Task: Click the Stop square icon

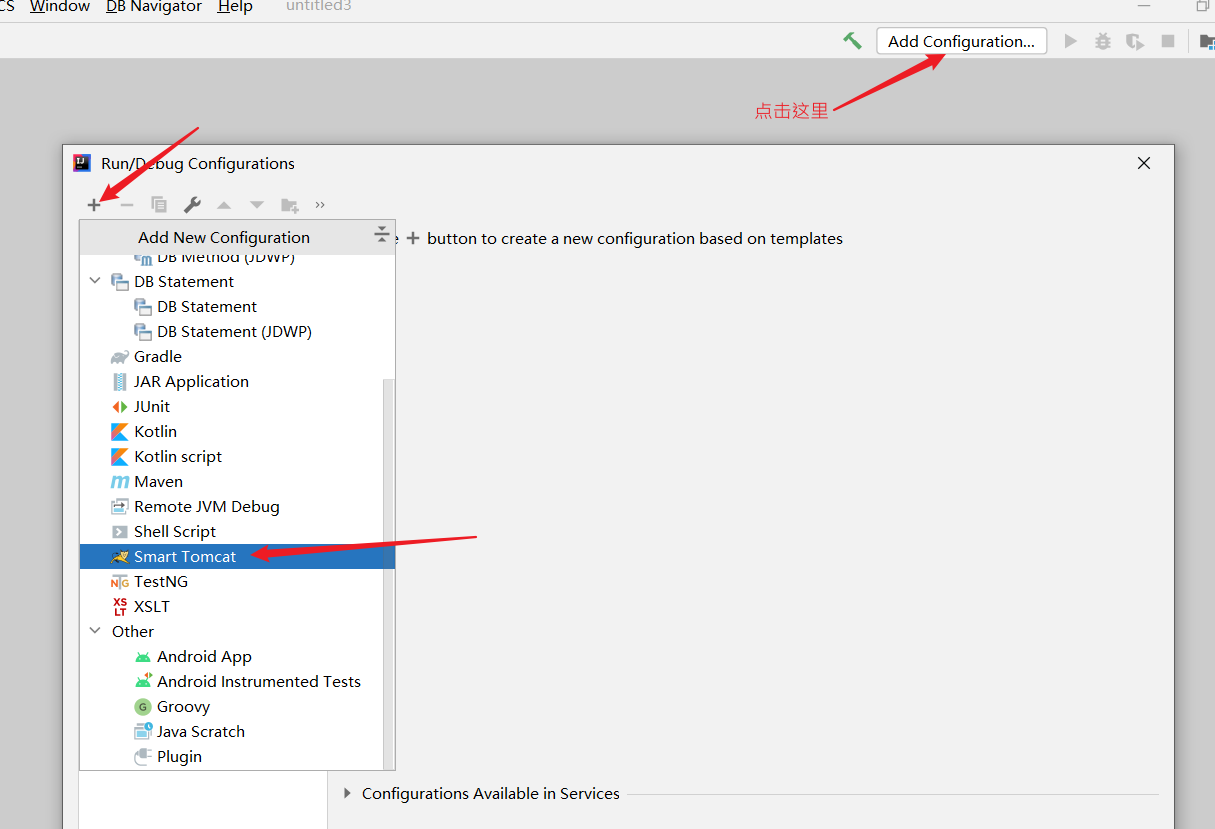Action: coord(1167,41)
